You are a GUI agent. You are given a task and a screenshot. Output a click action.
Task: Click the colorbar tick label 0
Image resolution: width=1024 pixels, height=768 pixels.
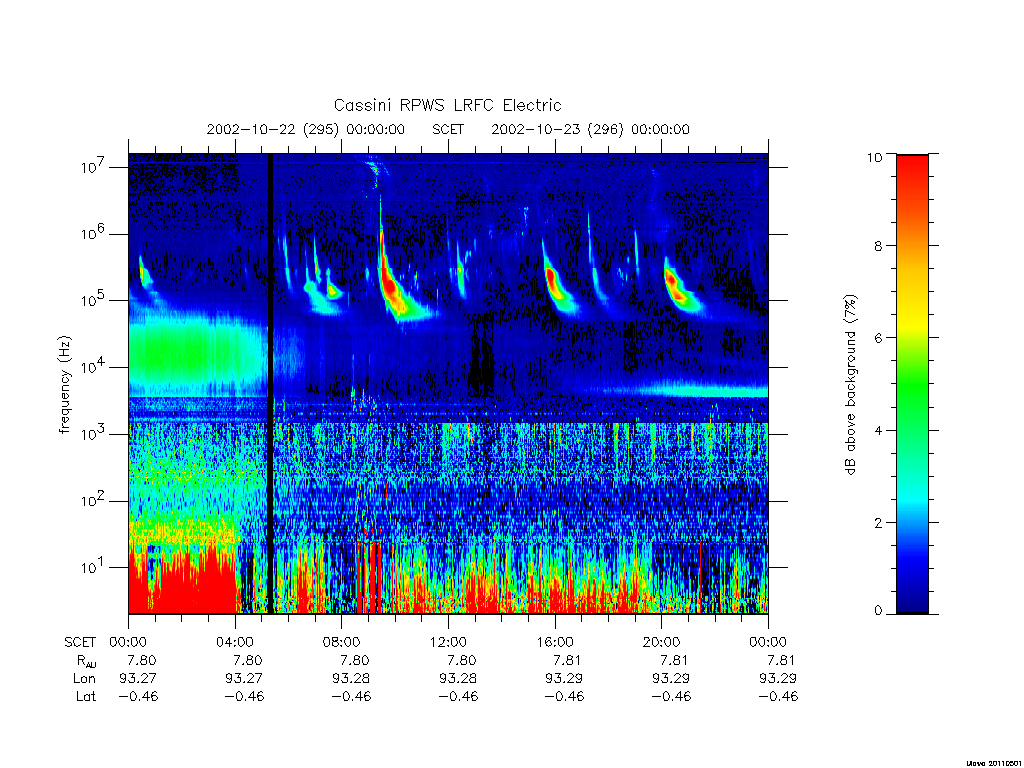878,611
